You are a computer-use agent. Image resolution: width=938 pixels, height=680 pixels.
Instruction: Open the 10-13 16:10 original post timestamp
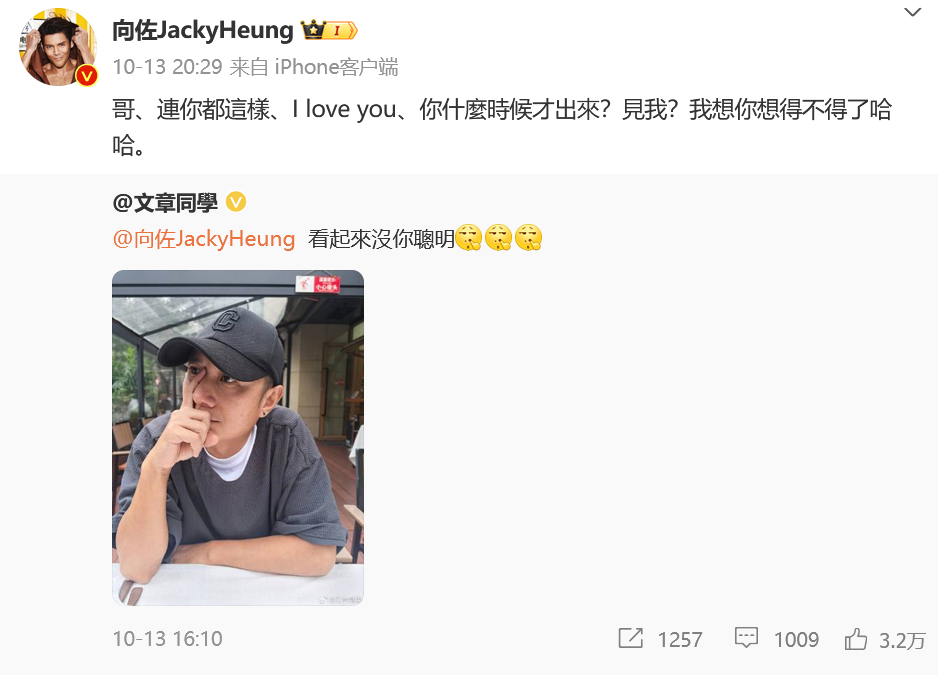(x=168, y=639)
